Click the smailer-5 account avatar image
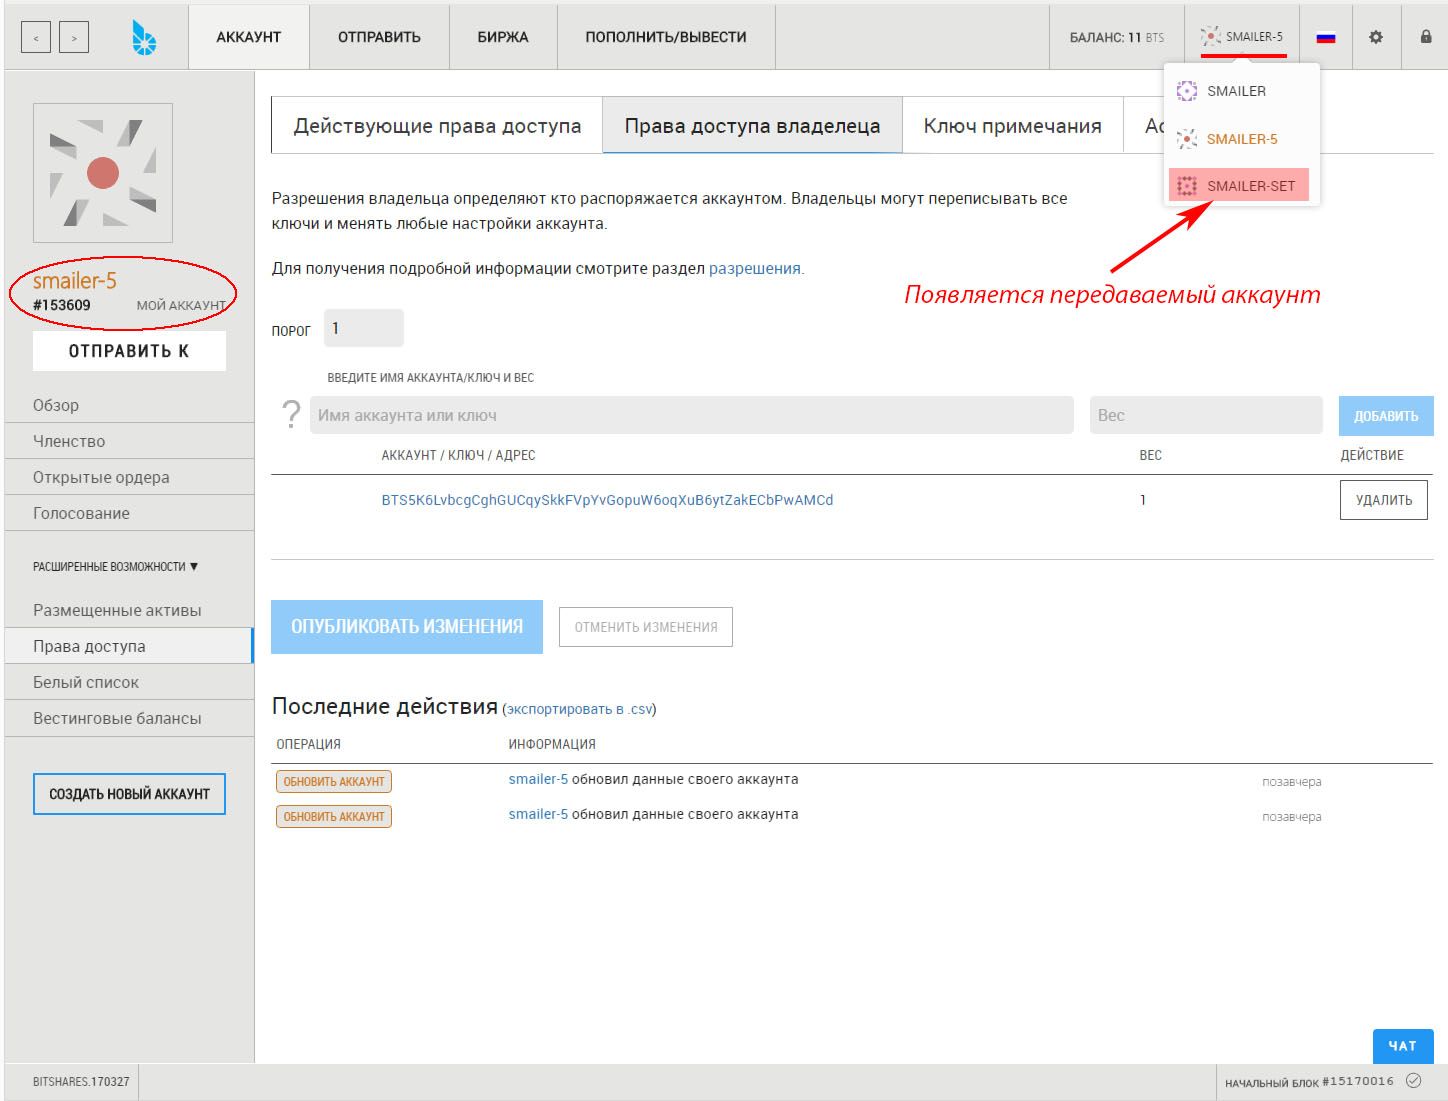 click(103, 173)
